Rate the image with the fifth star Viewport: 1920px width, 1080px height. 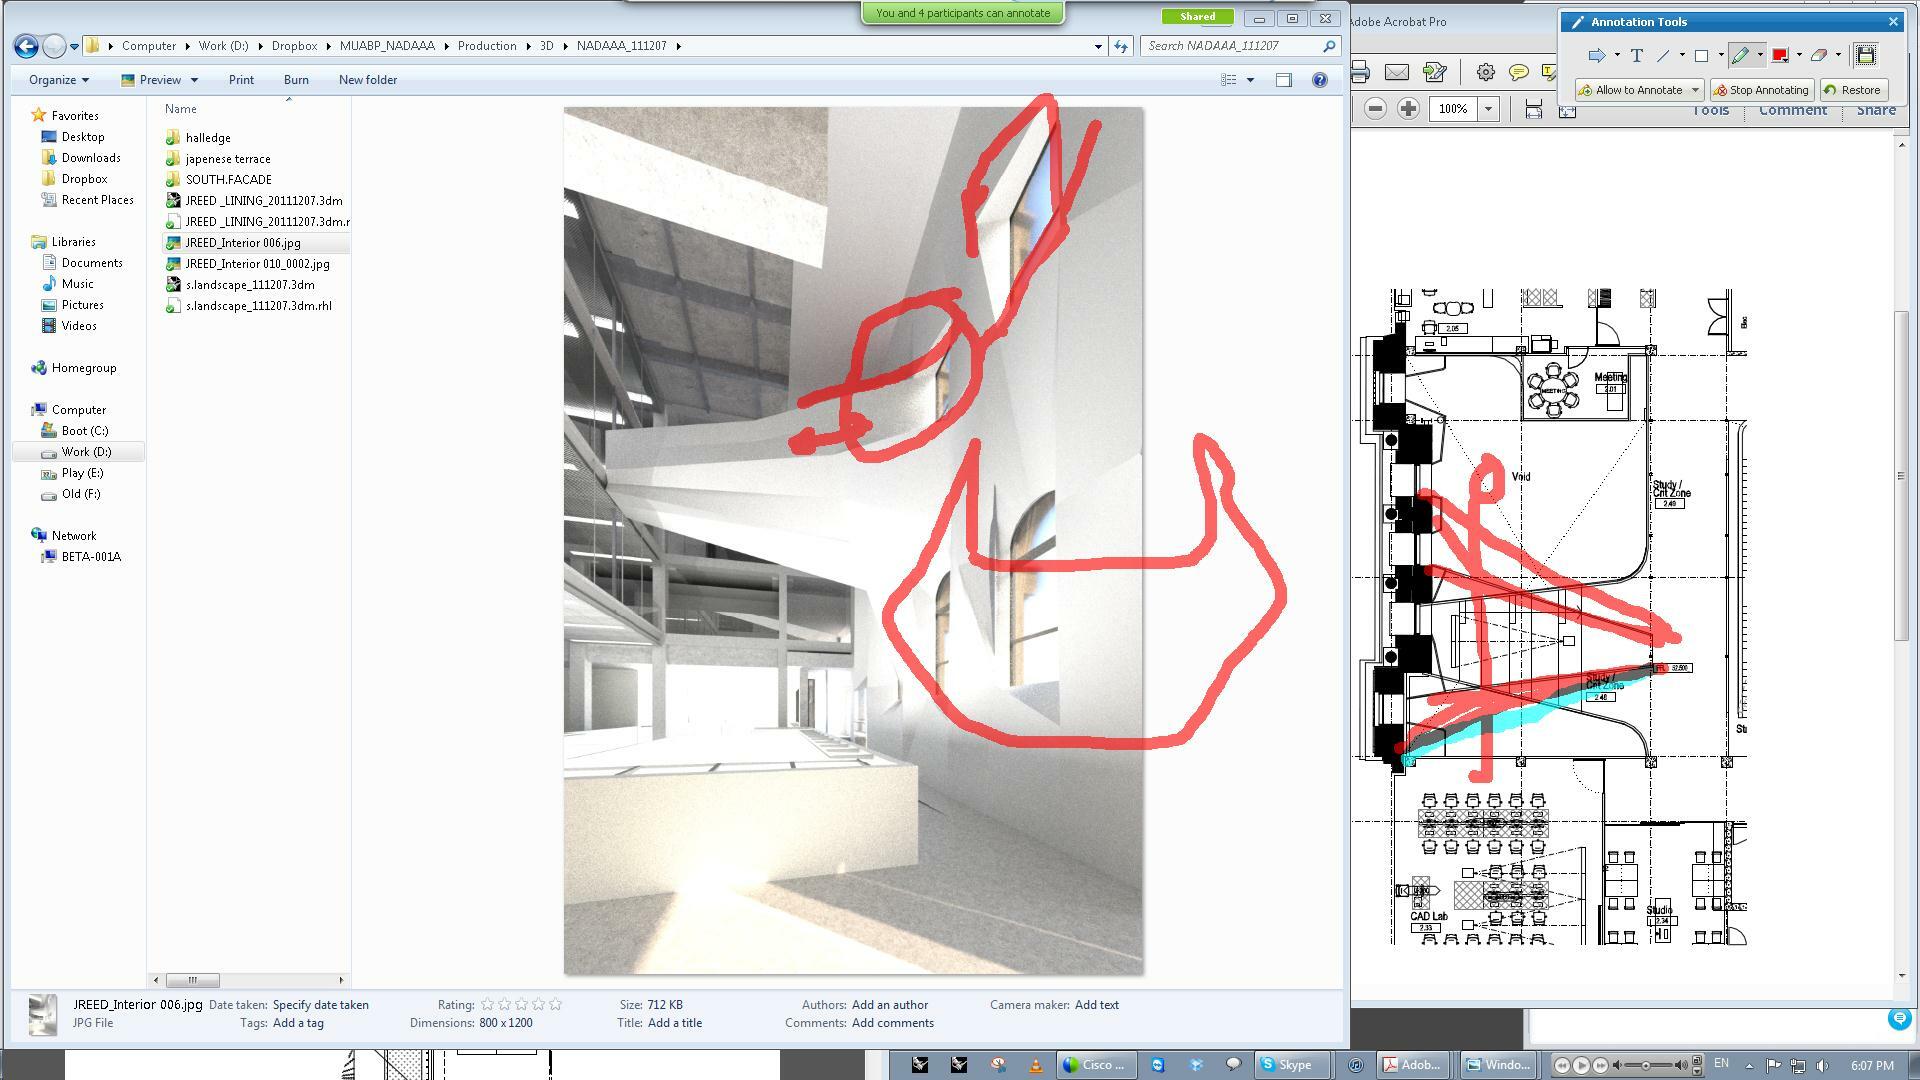pos(555,1004)
